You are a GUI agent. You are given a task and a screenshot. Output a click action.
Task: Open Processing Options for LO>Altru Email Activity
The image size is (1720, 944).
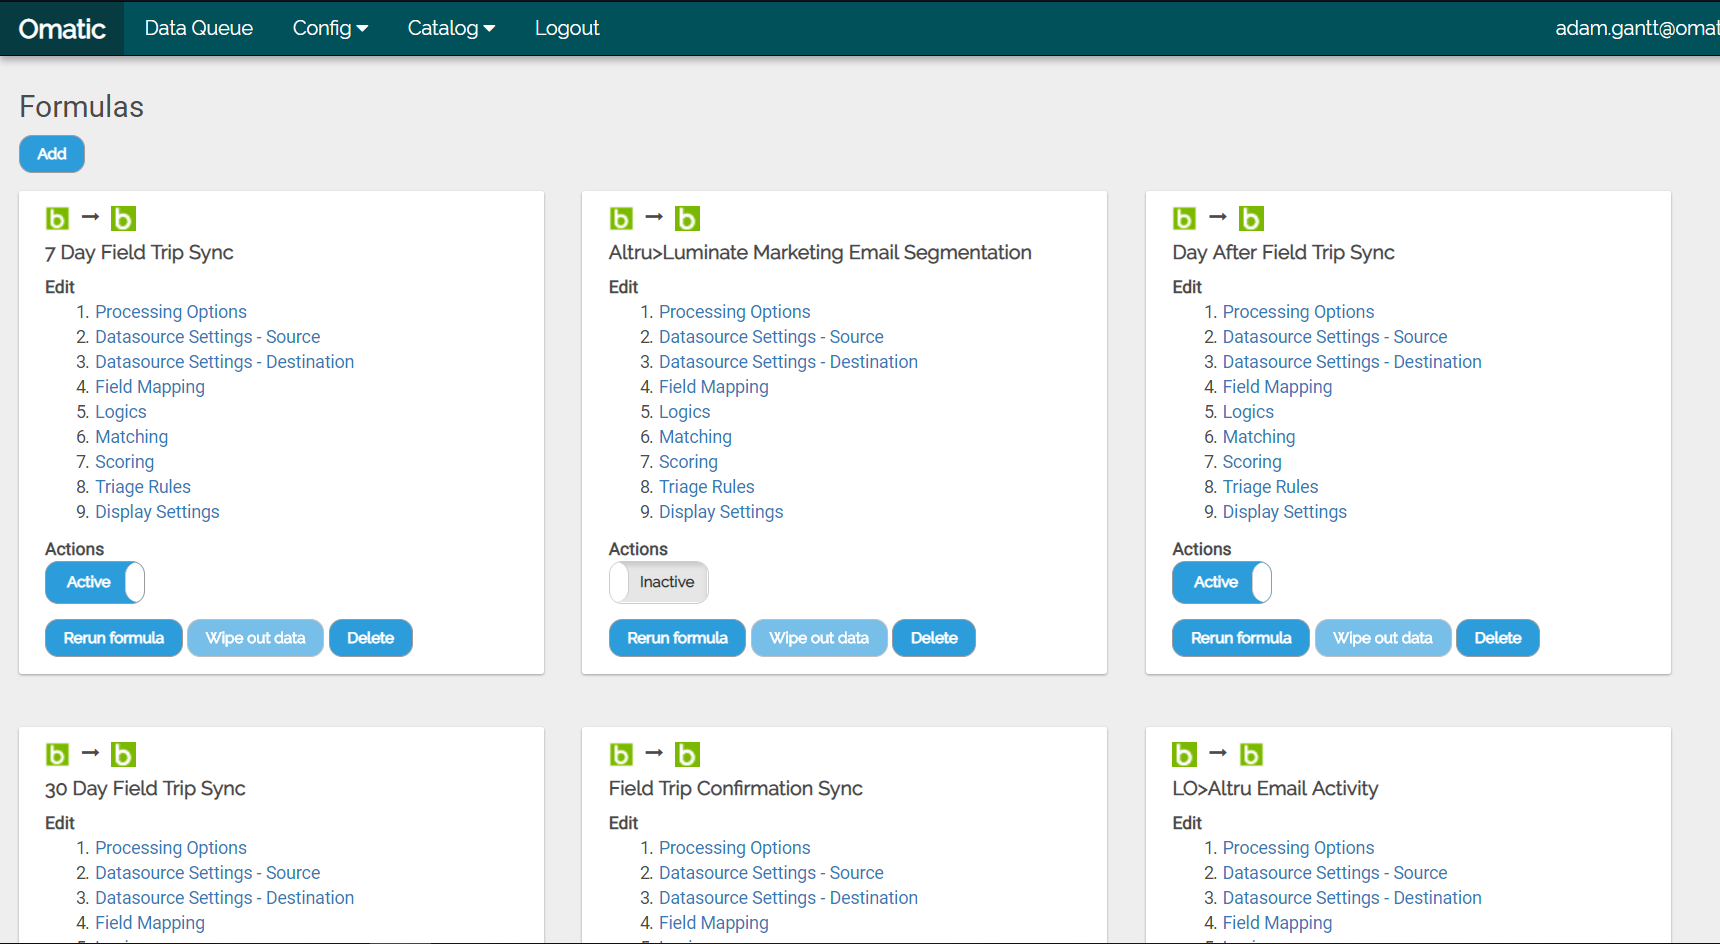[x=1298, y=848]
